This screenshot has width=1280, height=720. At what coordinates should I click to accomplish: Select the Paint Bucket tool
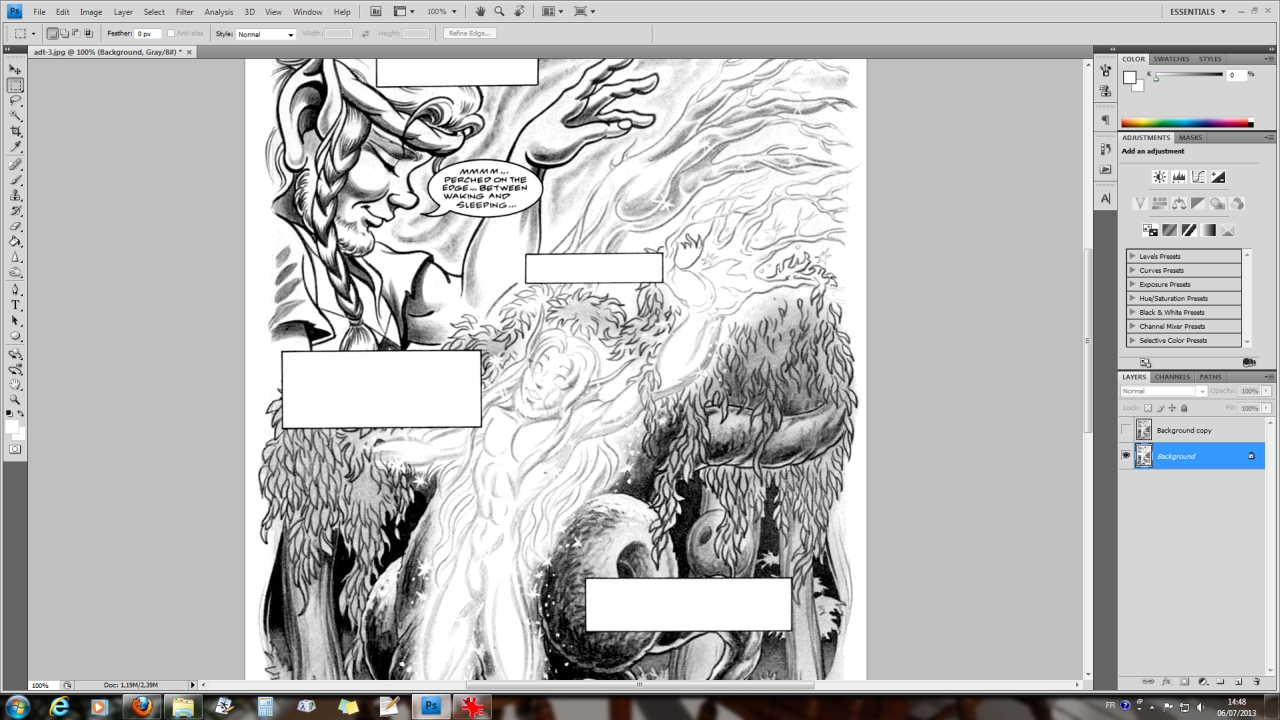(x=15, y=241)
